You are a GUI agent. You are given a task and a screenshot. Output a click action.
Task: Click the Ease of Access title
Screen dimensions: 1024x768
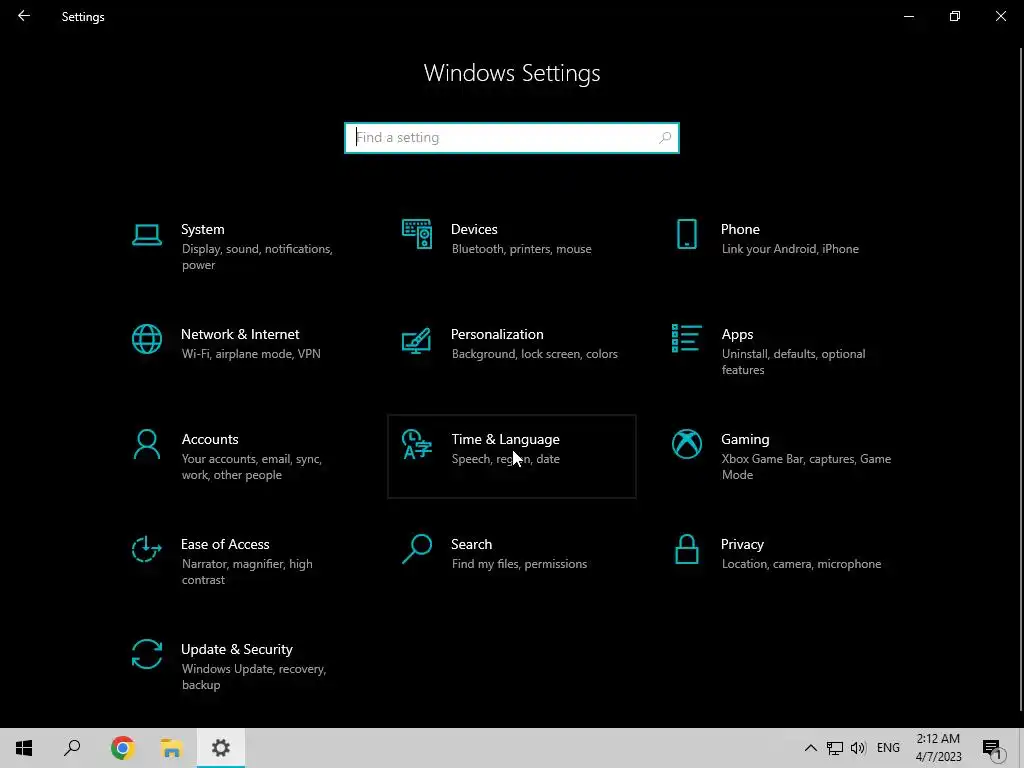[225, 544]
